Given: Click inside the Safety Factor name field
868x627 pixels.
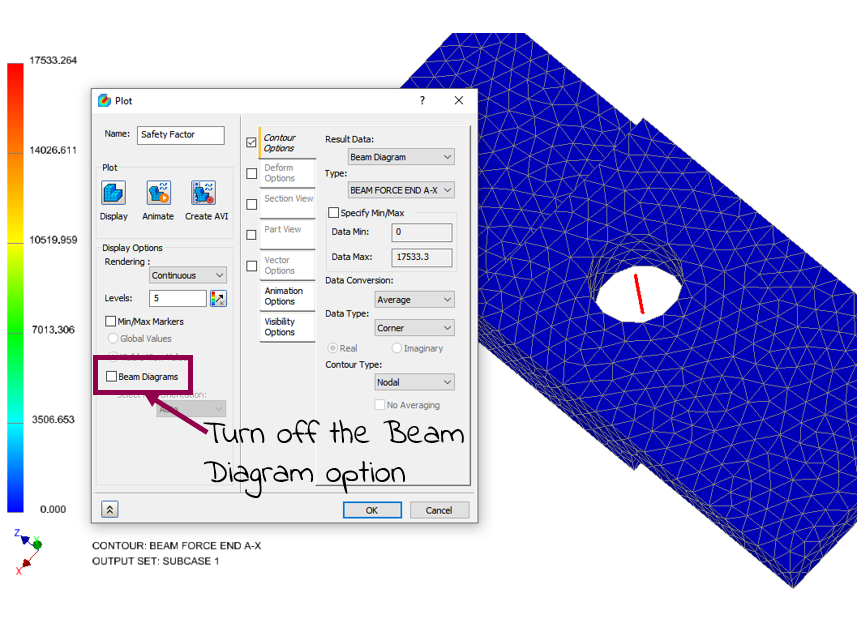Looking at the screenshot, I should (x=180, y=135).
